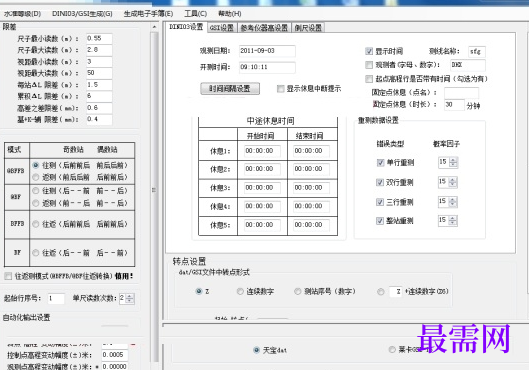Click the 固定点休息 (点名) field
Image resolution: width=529 pixels, height=370 pixels.
point(461,92)
